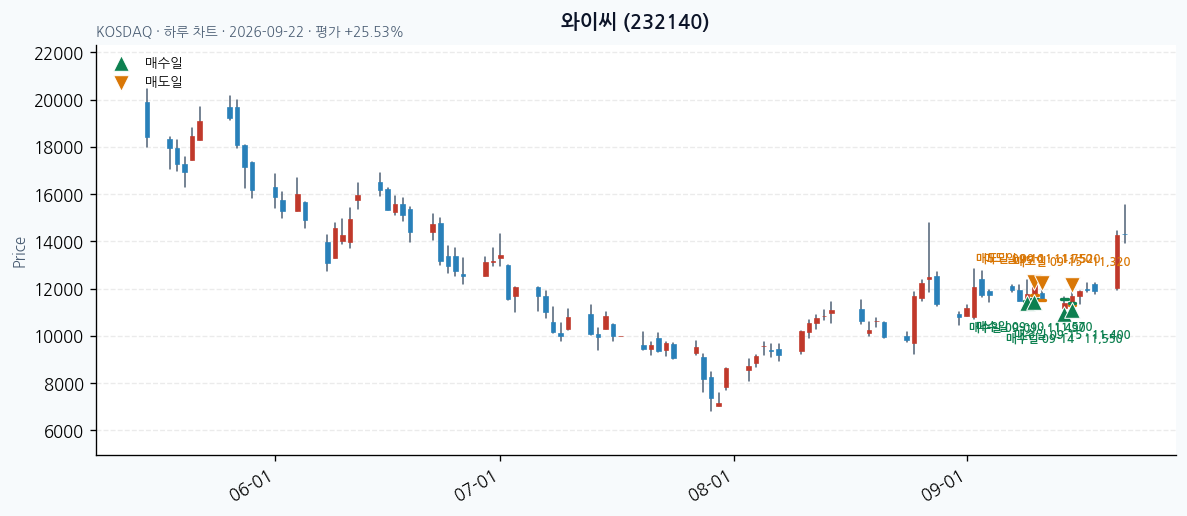The height and width of the screenshot is (516, 1187).
Task: Click the 14000 y-axis tick label
Action: tap(59, 242)
